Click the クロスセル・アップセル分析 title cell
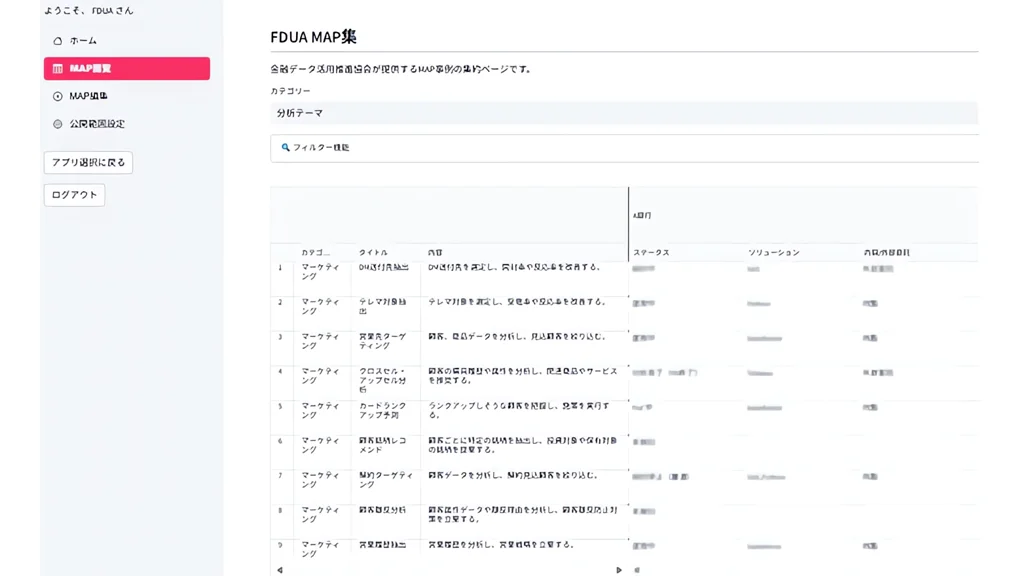 pyautogui.click(x=384, y=376)
